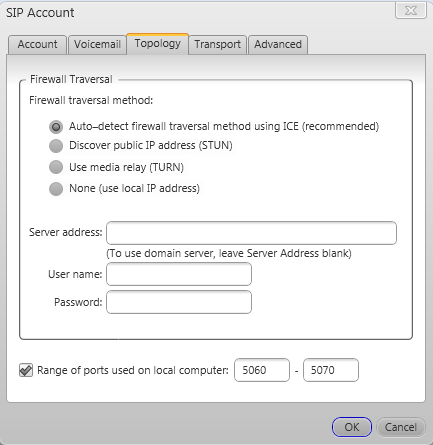Click the Auto-detect firewall traversal label text
The width and height of the screenshot is (433, 445).
tap(224, 126)
